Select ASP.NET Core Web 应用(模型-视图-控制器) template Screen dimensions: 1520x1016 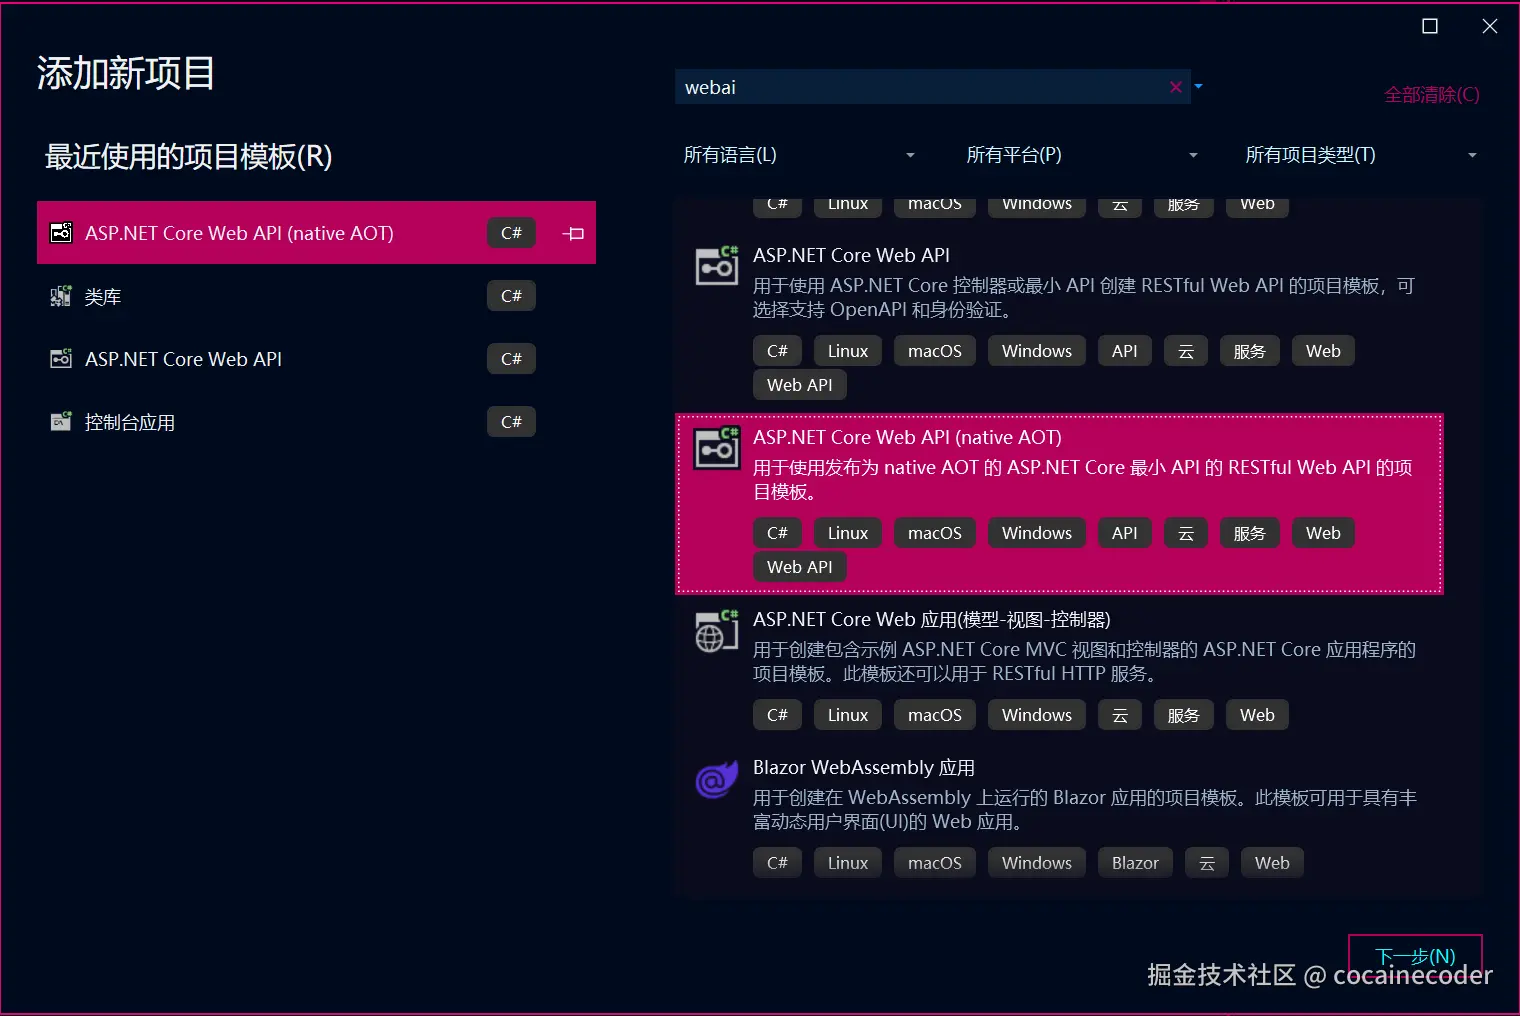931,619
